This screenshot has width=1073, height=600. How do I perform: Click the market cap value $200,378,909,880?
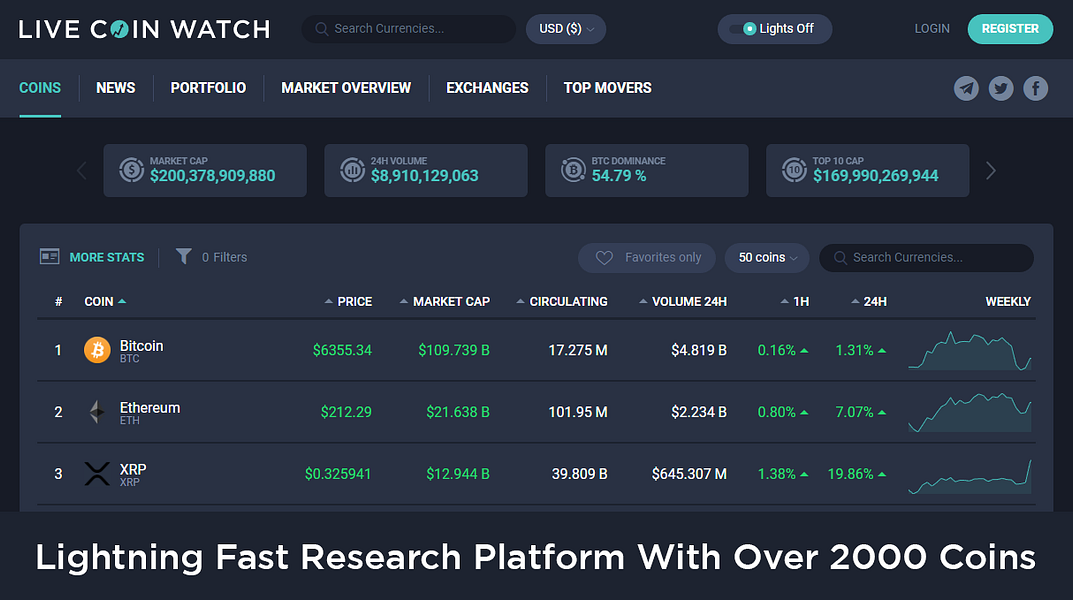(x=213, y=176)
